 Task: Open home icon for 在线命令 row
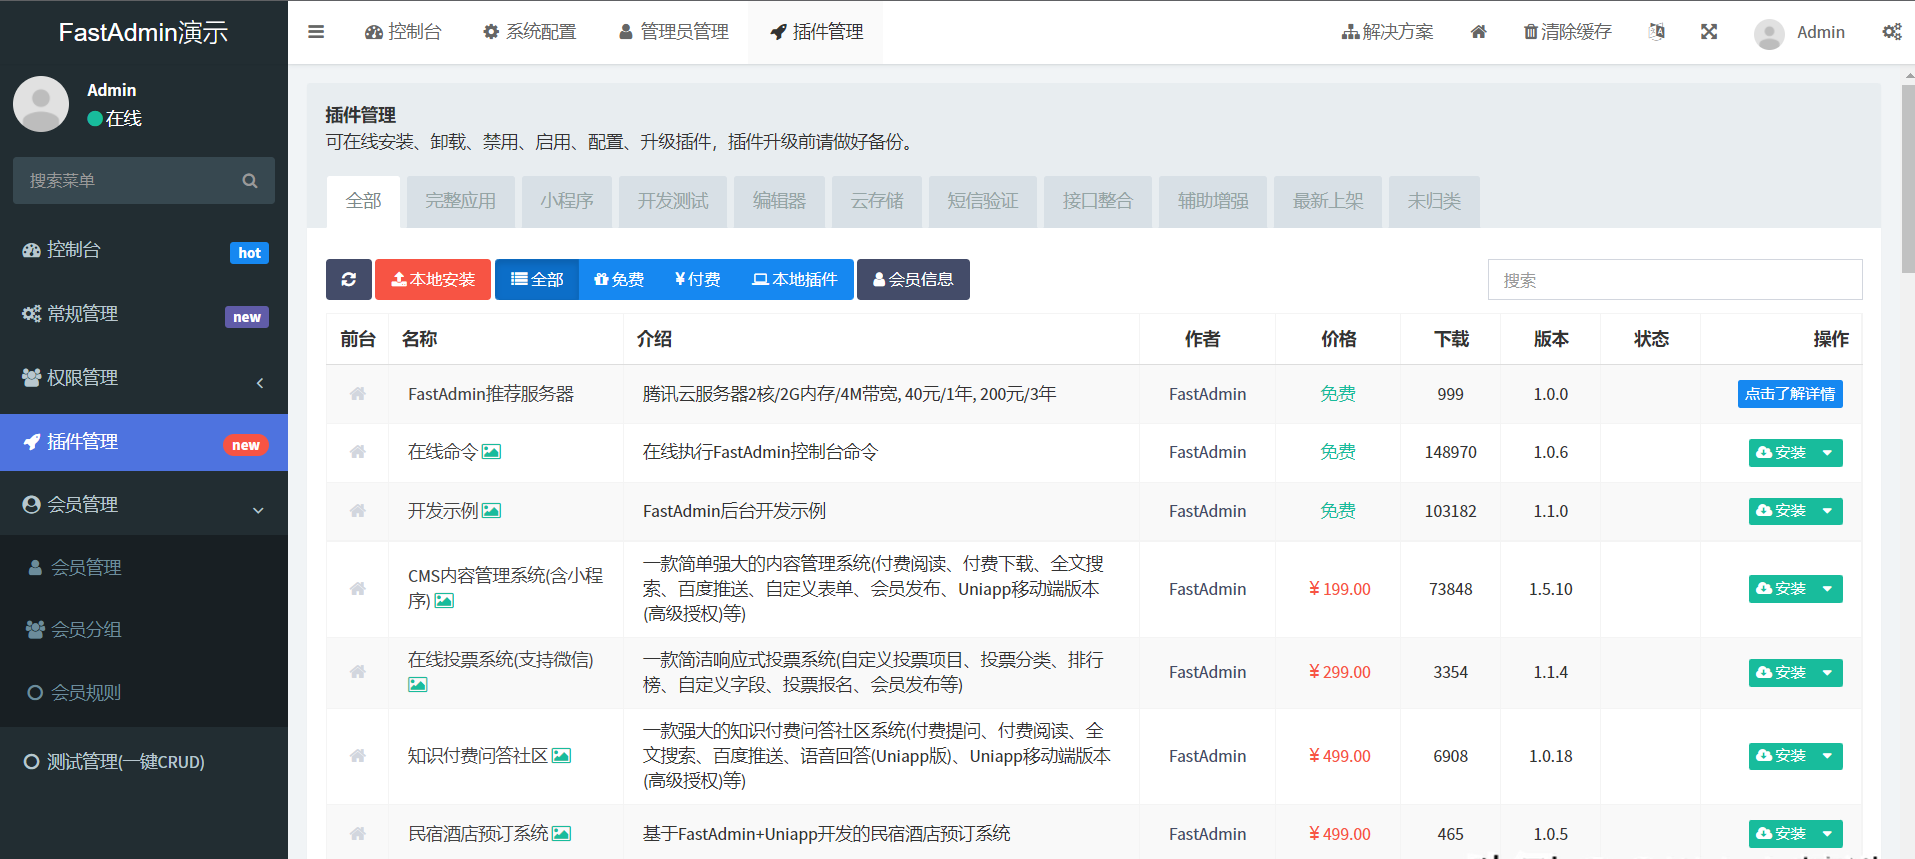coord(357,452)
